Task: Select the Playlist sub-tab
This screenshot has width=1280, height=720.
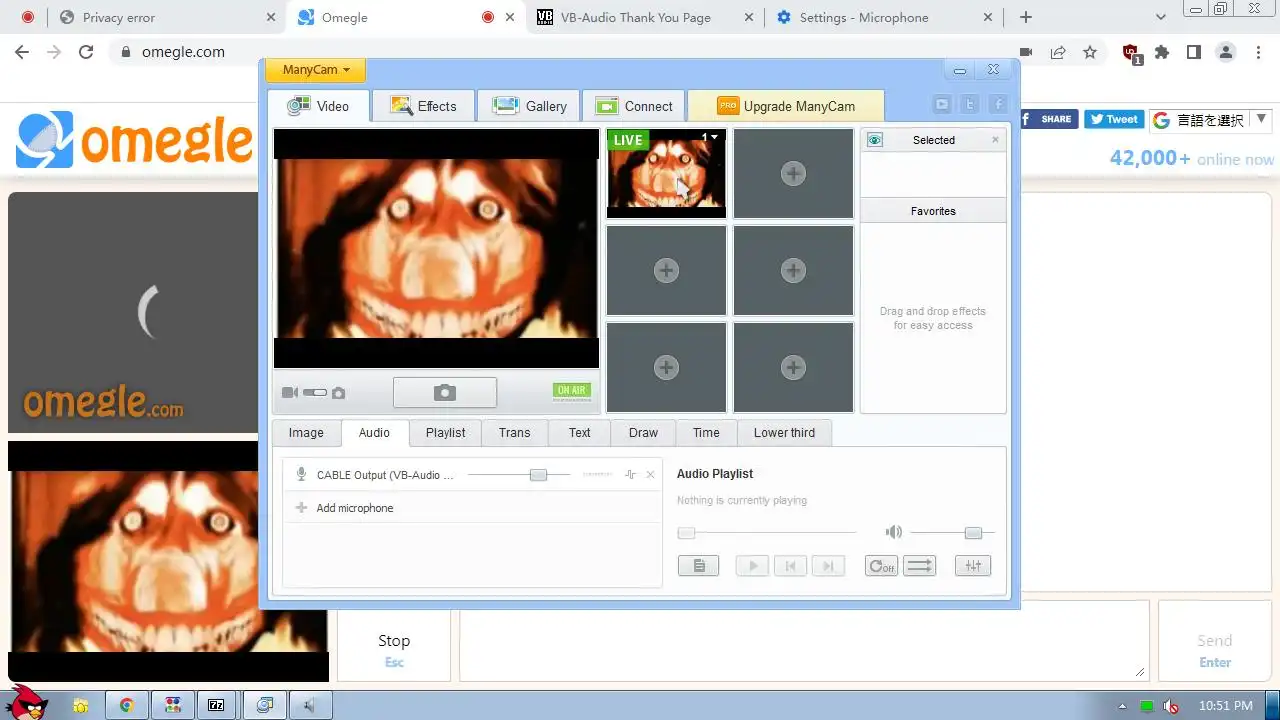Action: [445, 433]
